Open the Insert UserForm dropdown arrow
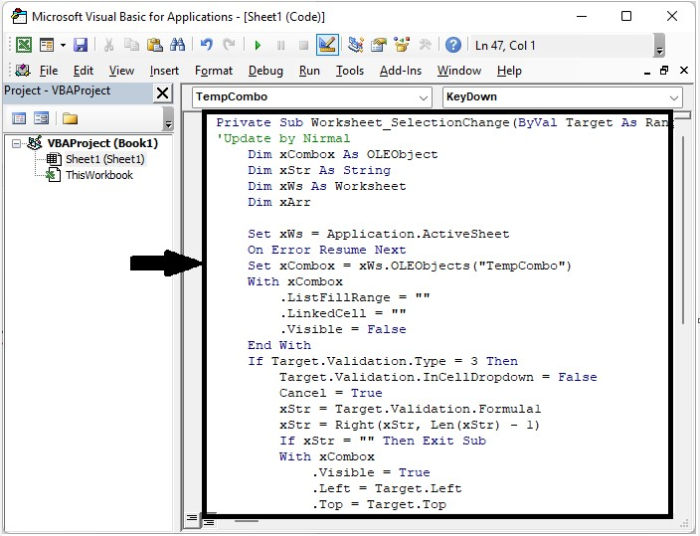Viewport: 700px width, 536px height. [x=63, y=45]
